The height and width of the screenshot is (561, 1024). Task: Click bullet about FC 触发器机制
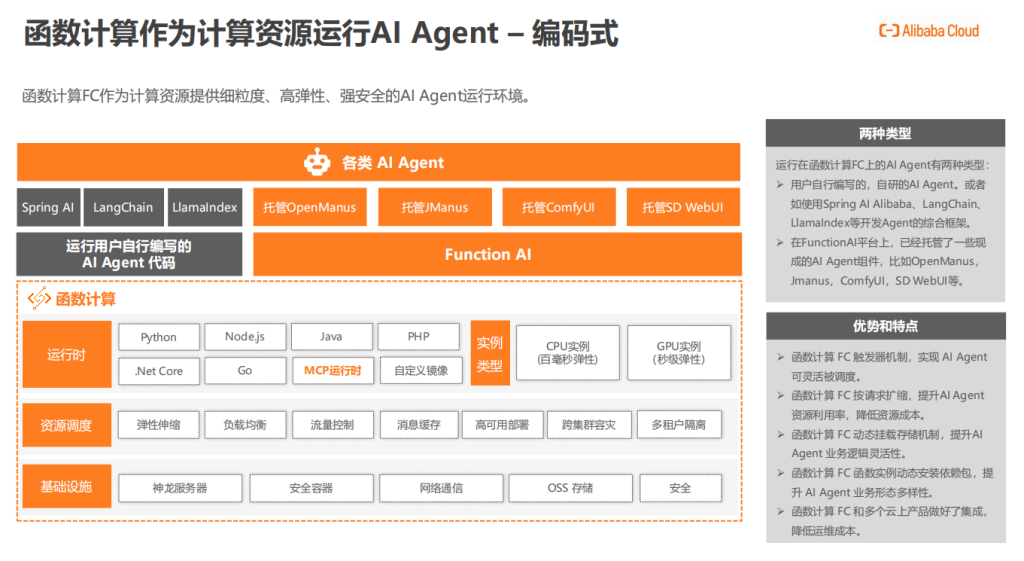coord(883,366)
